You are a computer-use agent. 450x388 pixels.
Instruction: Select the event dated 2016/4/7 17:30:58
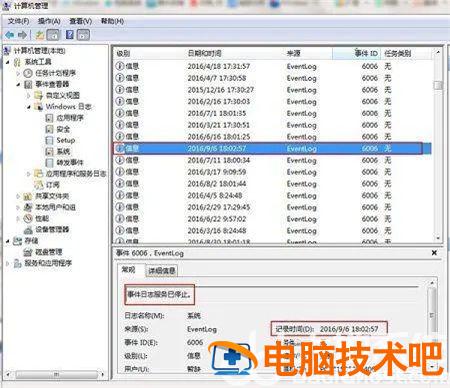[273, 78]
